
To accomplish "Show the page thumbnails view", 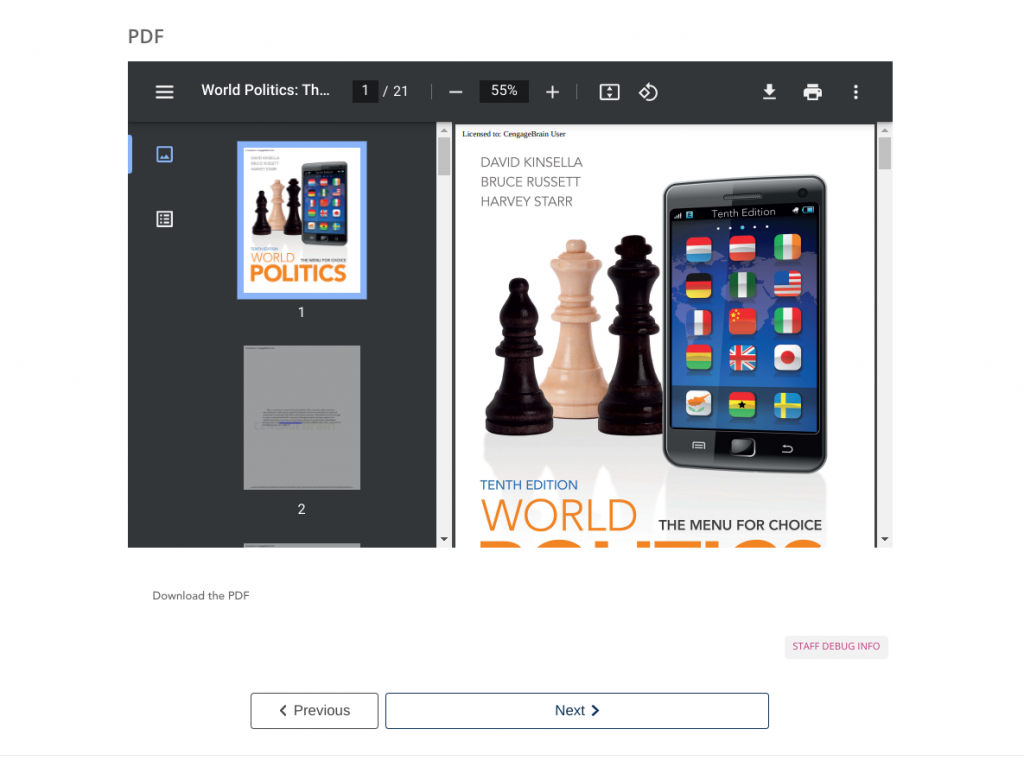I will 165,154.
